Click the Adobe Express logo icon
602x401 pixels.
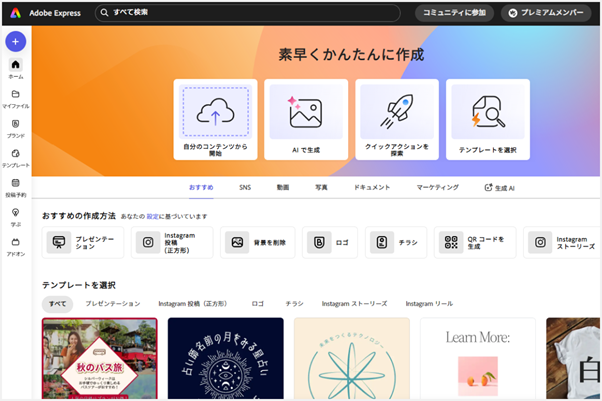pos(15,13)
